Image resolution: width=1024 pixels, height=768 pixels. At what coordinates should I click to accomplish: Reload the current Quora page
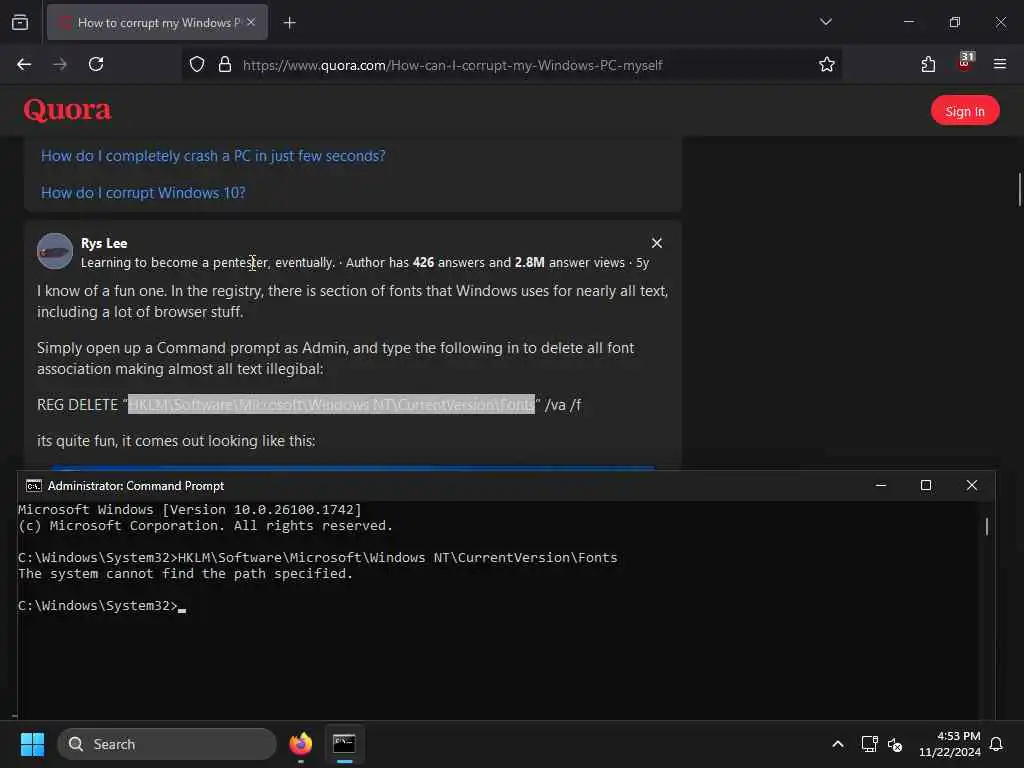[x=96, y=64]
